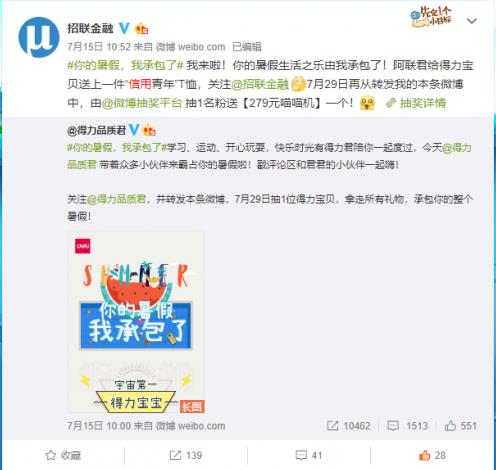
Task: Open the comments section showing 41
Action: (309, 455)
